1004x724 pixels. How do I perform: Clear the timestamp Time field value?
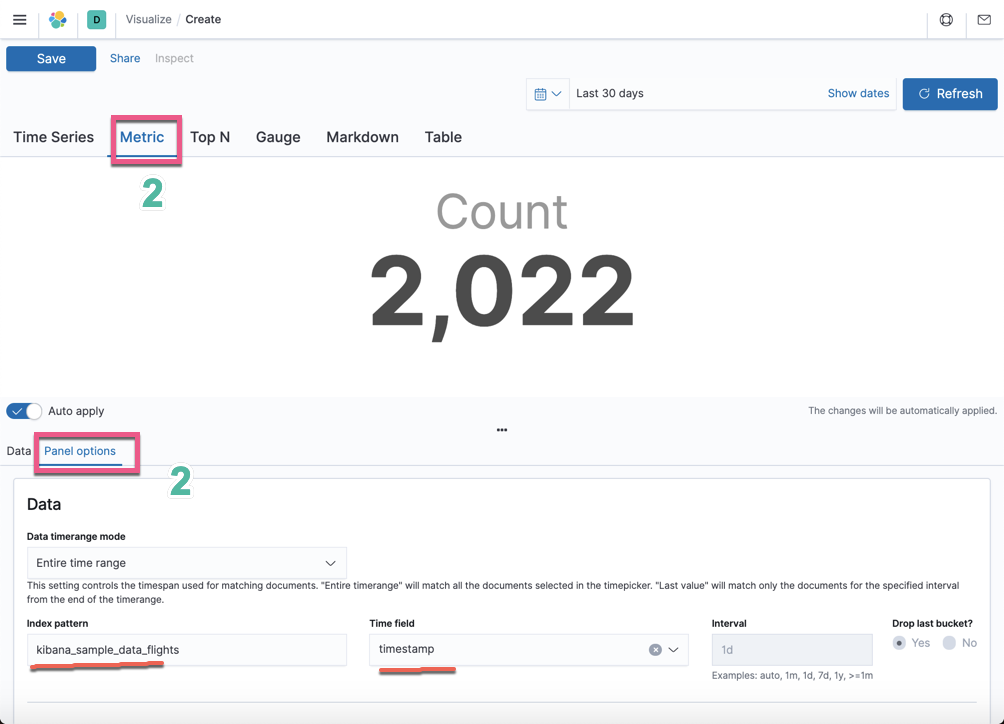pos(656,649)
